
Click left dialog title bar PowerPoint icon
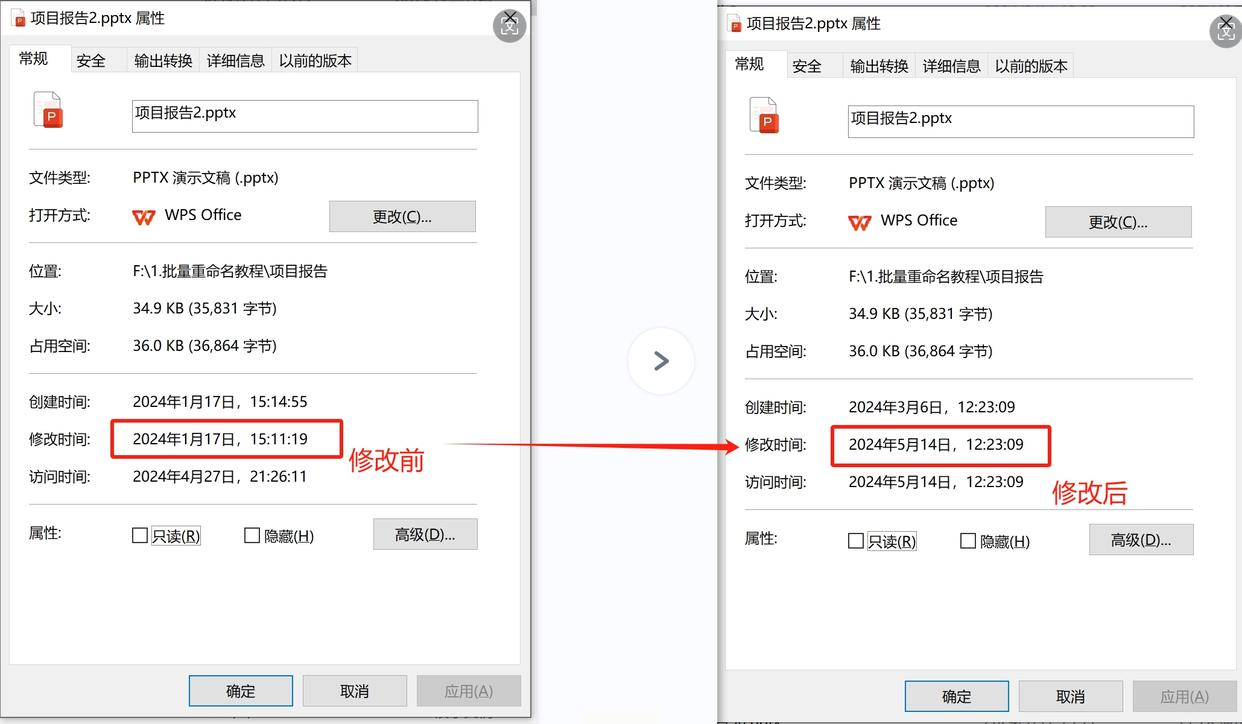pyautogui.click(x=18, y=18)
